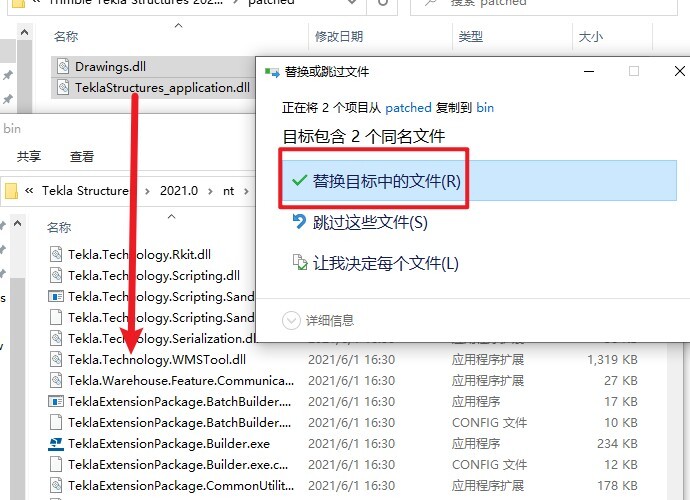Screen dimensions: 690x500
Task: Click the Tekla.Technology.Scripting.Sandbox exe icon
Action: pos(57,296)
